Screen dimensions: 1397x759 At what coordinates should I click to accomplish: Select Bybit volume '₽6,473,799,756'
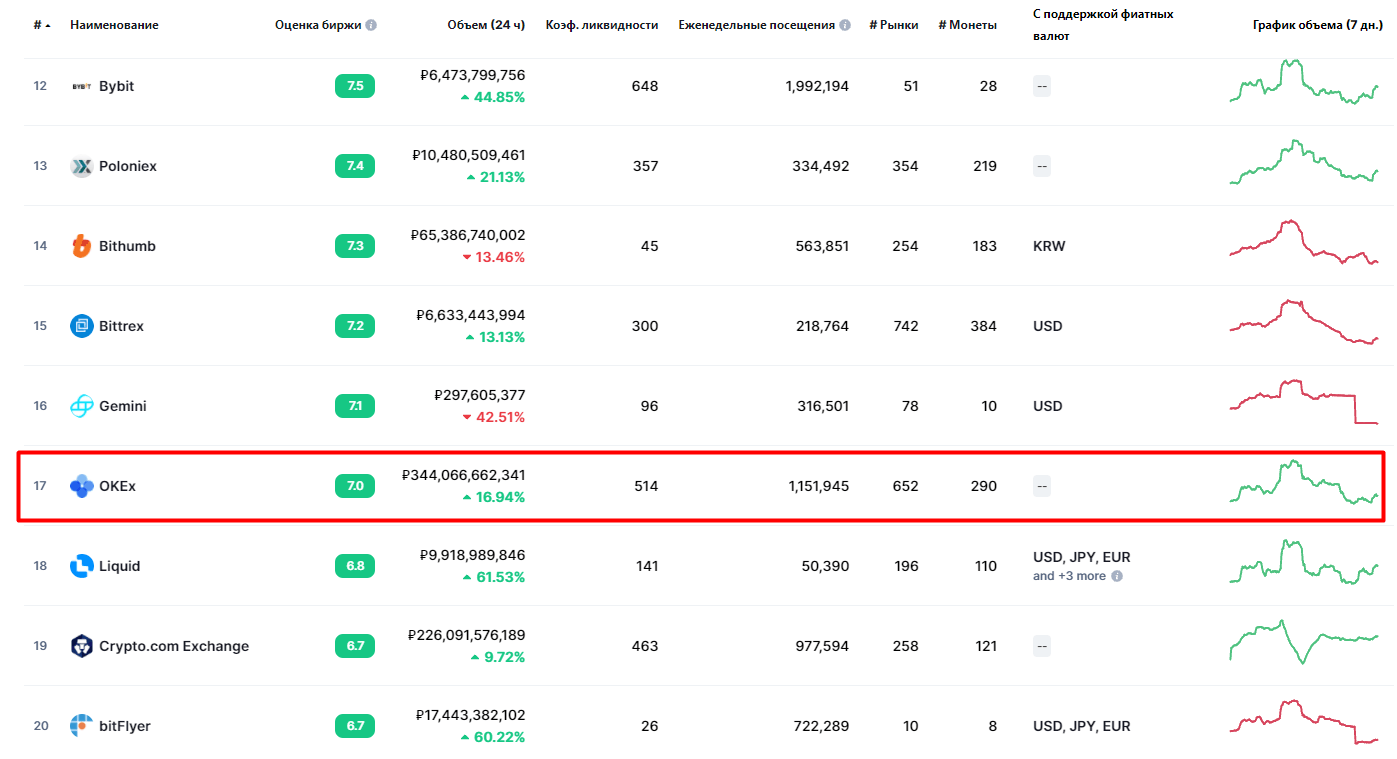point(473,75)
